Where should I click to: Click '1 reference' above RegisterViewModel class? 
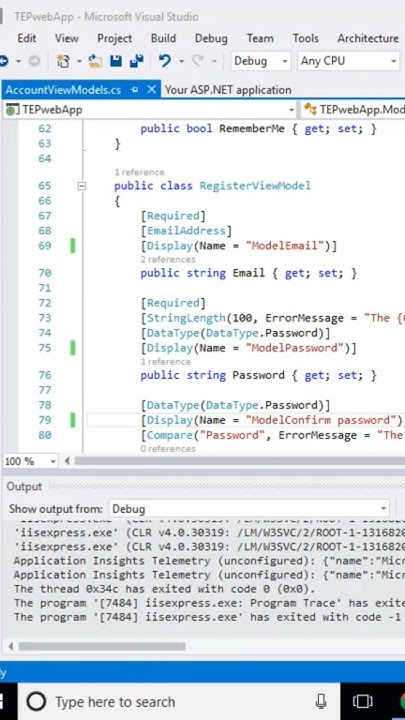tap(139, 172)
